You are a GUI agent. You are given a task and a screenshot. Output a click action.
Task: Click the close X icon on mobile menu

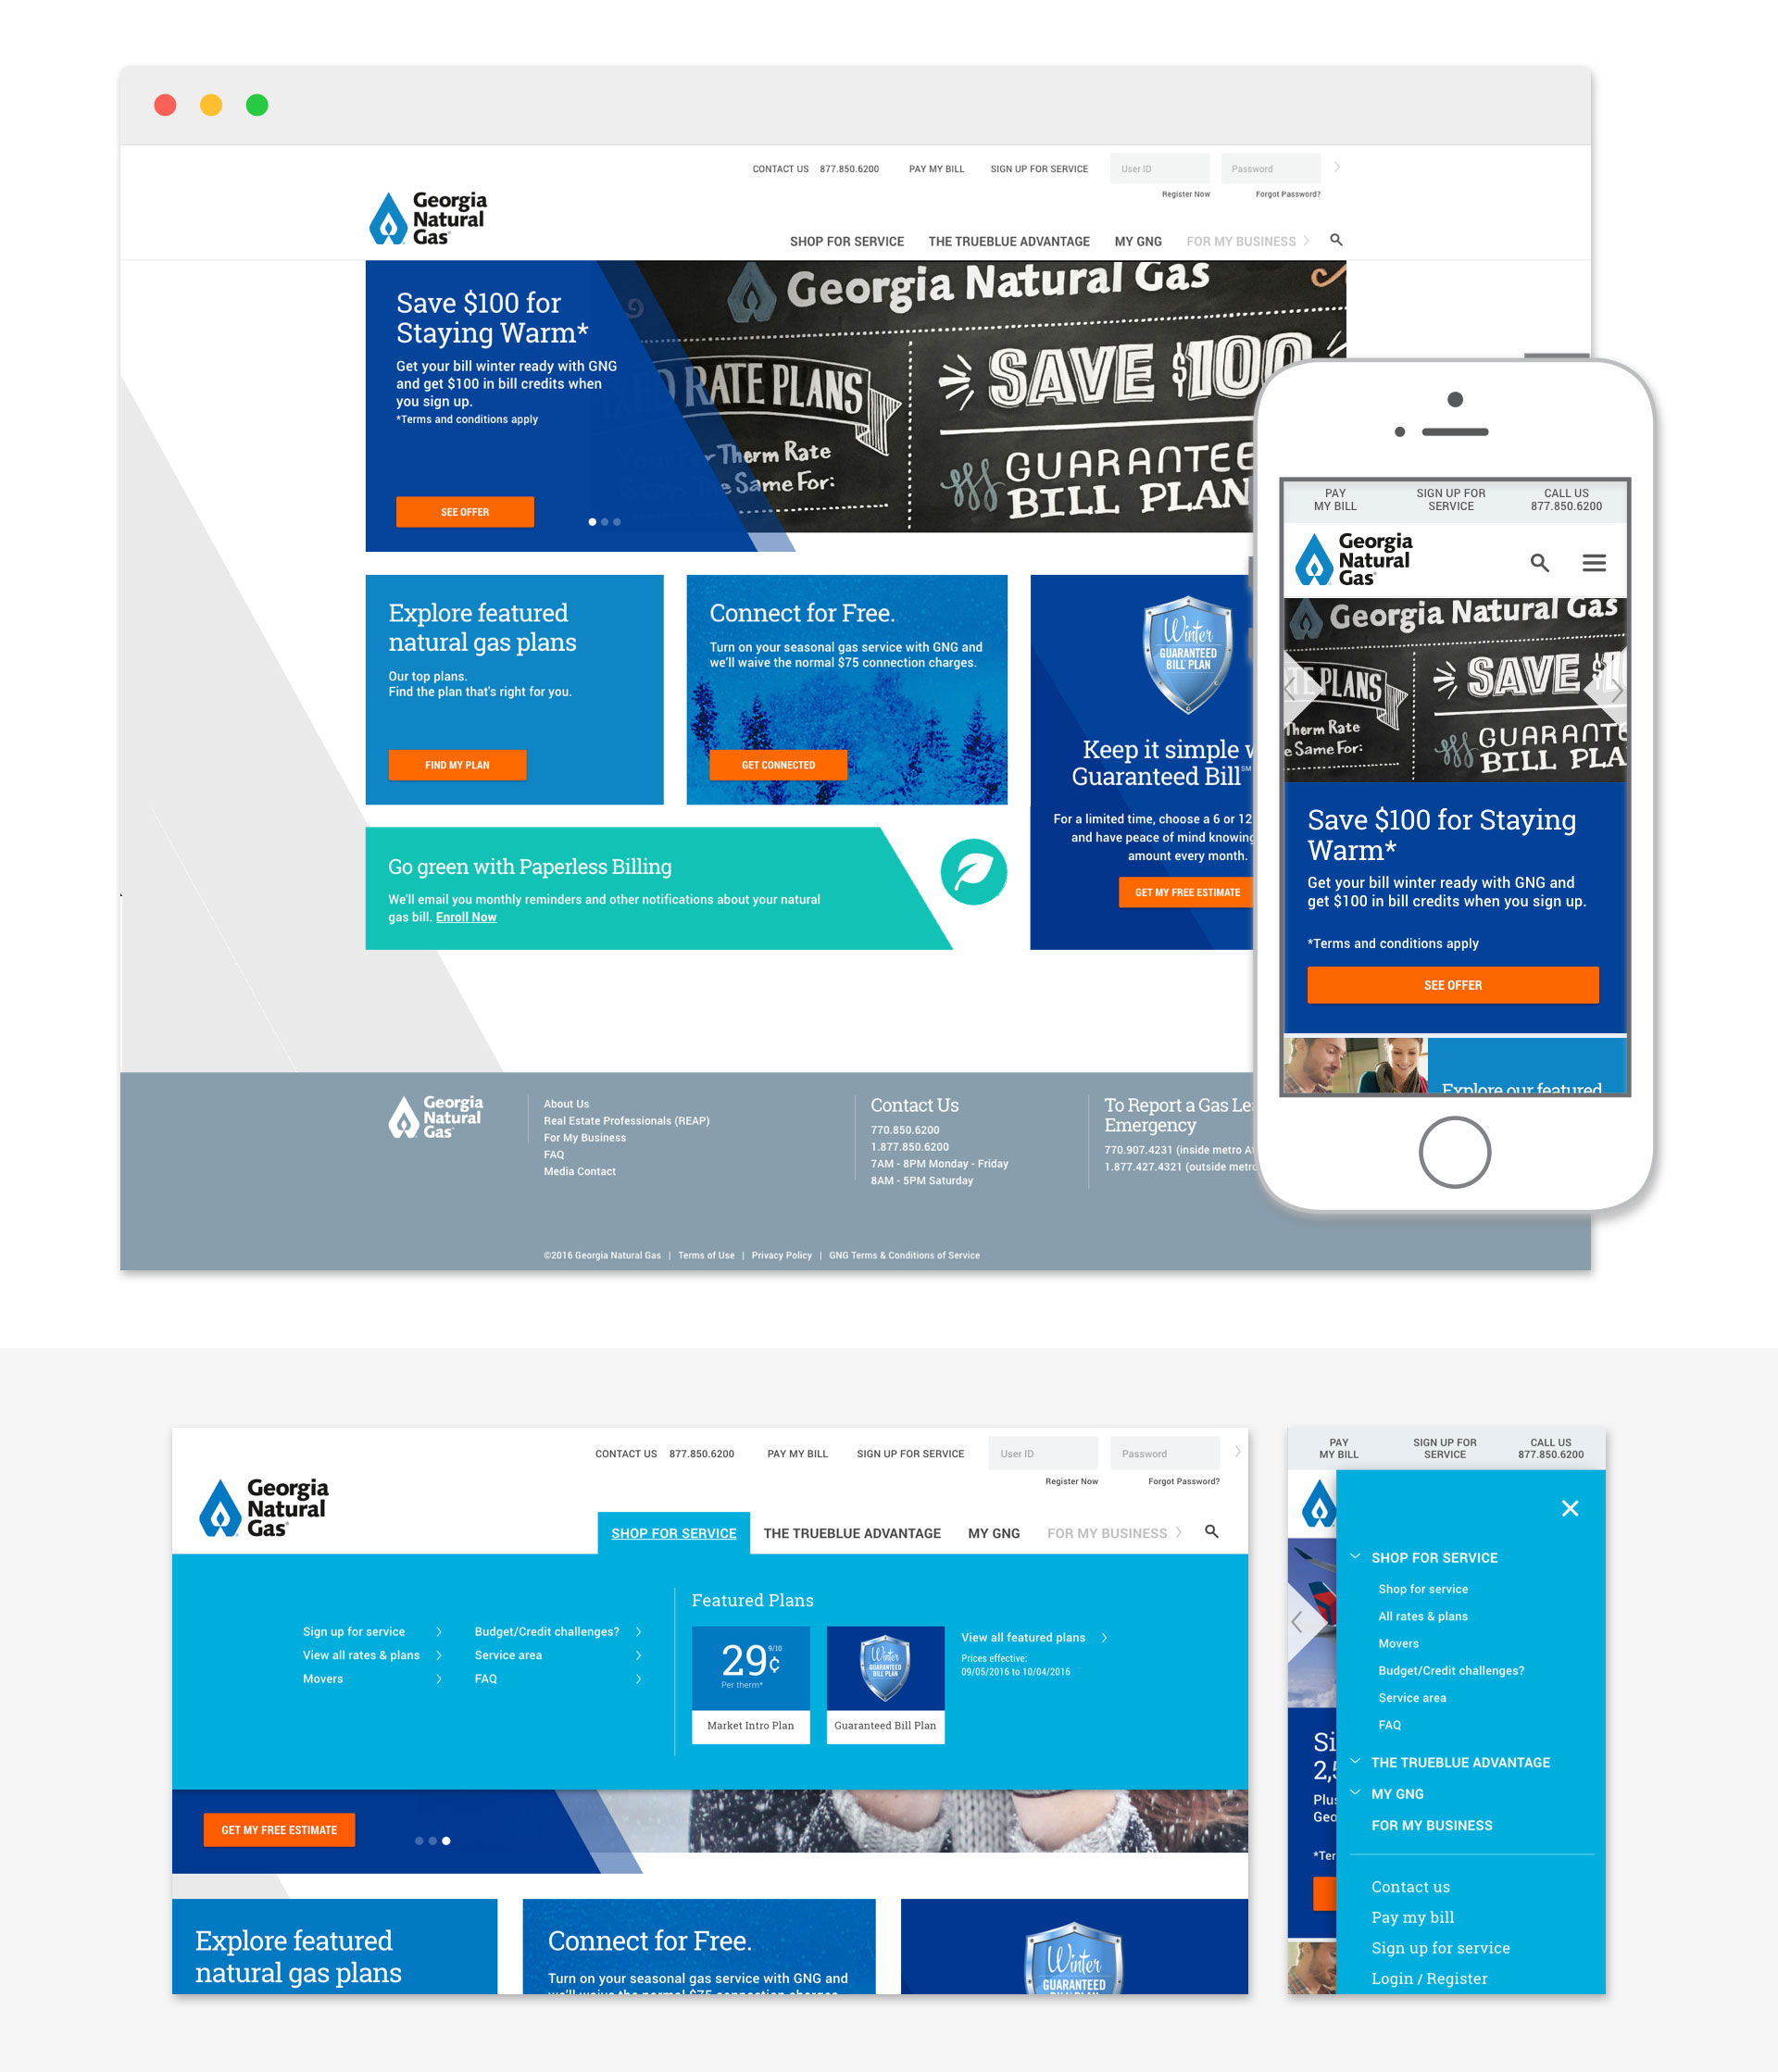click(x=1569, y=1506)
